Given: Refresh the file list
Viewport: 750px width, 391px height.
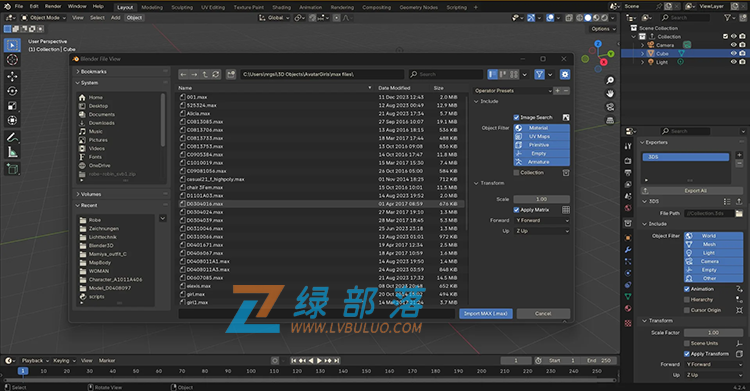Looking at the screenshot, I should pyautogui.click(x=216, y=74).
